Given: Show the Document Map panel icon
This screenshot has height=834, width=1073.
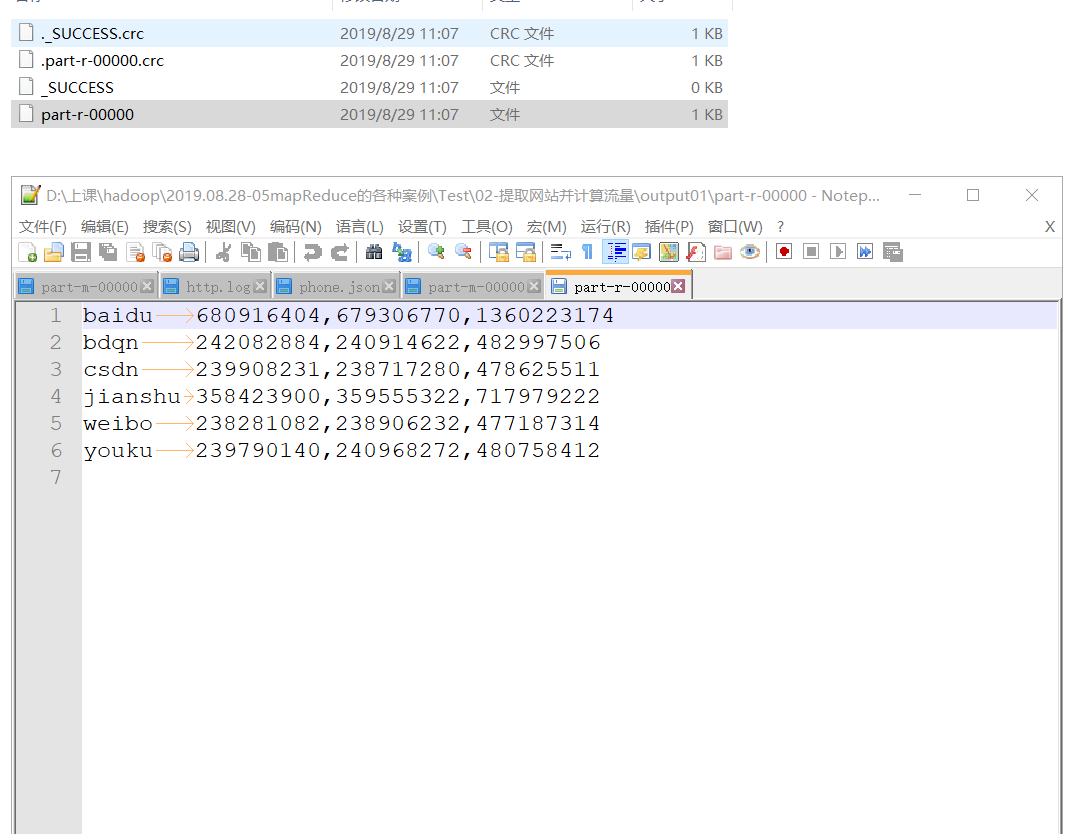Looking at the screenshot, I should click(669, 252).
